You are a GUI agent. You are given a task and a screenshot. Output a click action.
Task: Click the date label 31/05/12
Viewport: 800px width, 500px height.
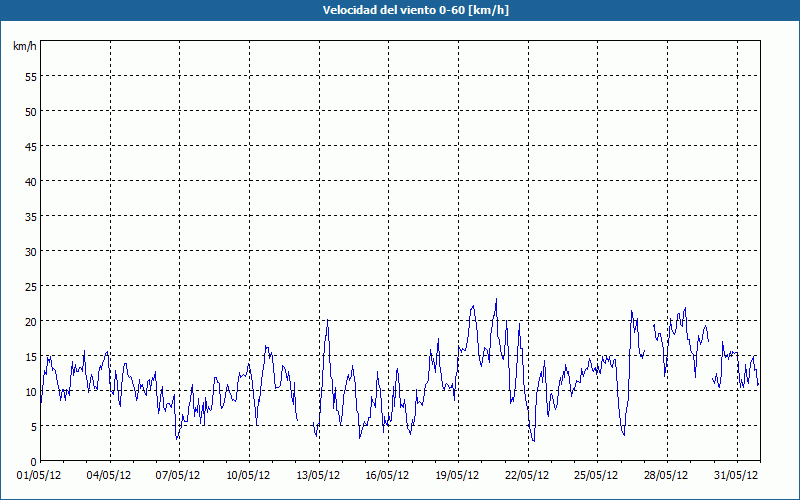click(736, 476)
